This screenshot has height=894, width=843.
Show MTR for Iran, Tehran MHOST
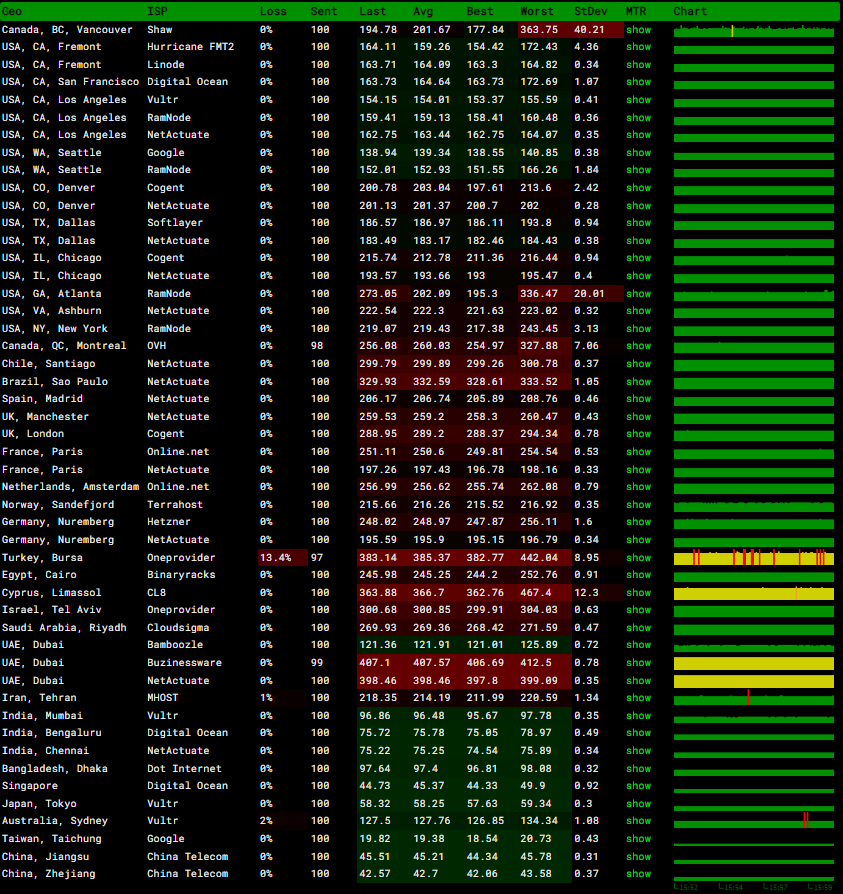click(x=638, y=698)
